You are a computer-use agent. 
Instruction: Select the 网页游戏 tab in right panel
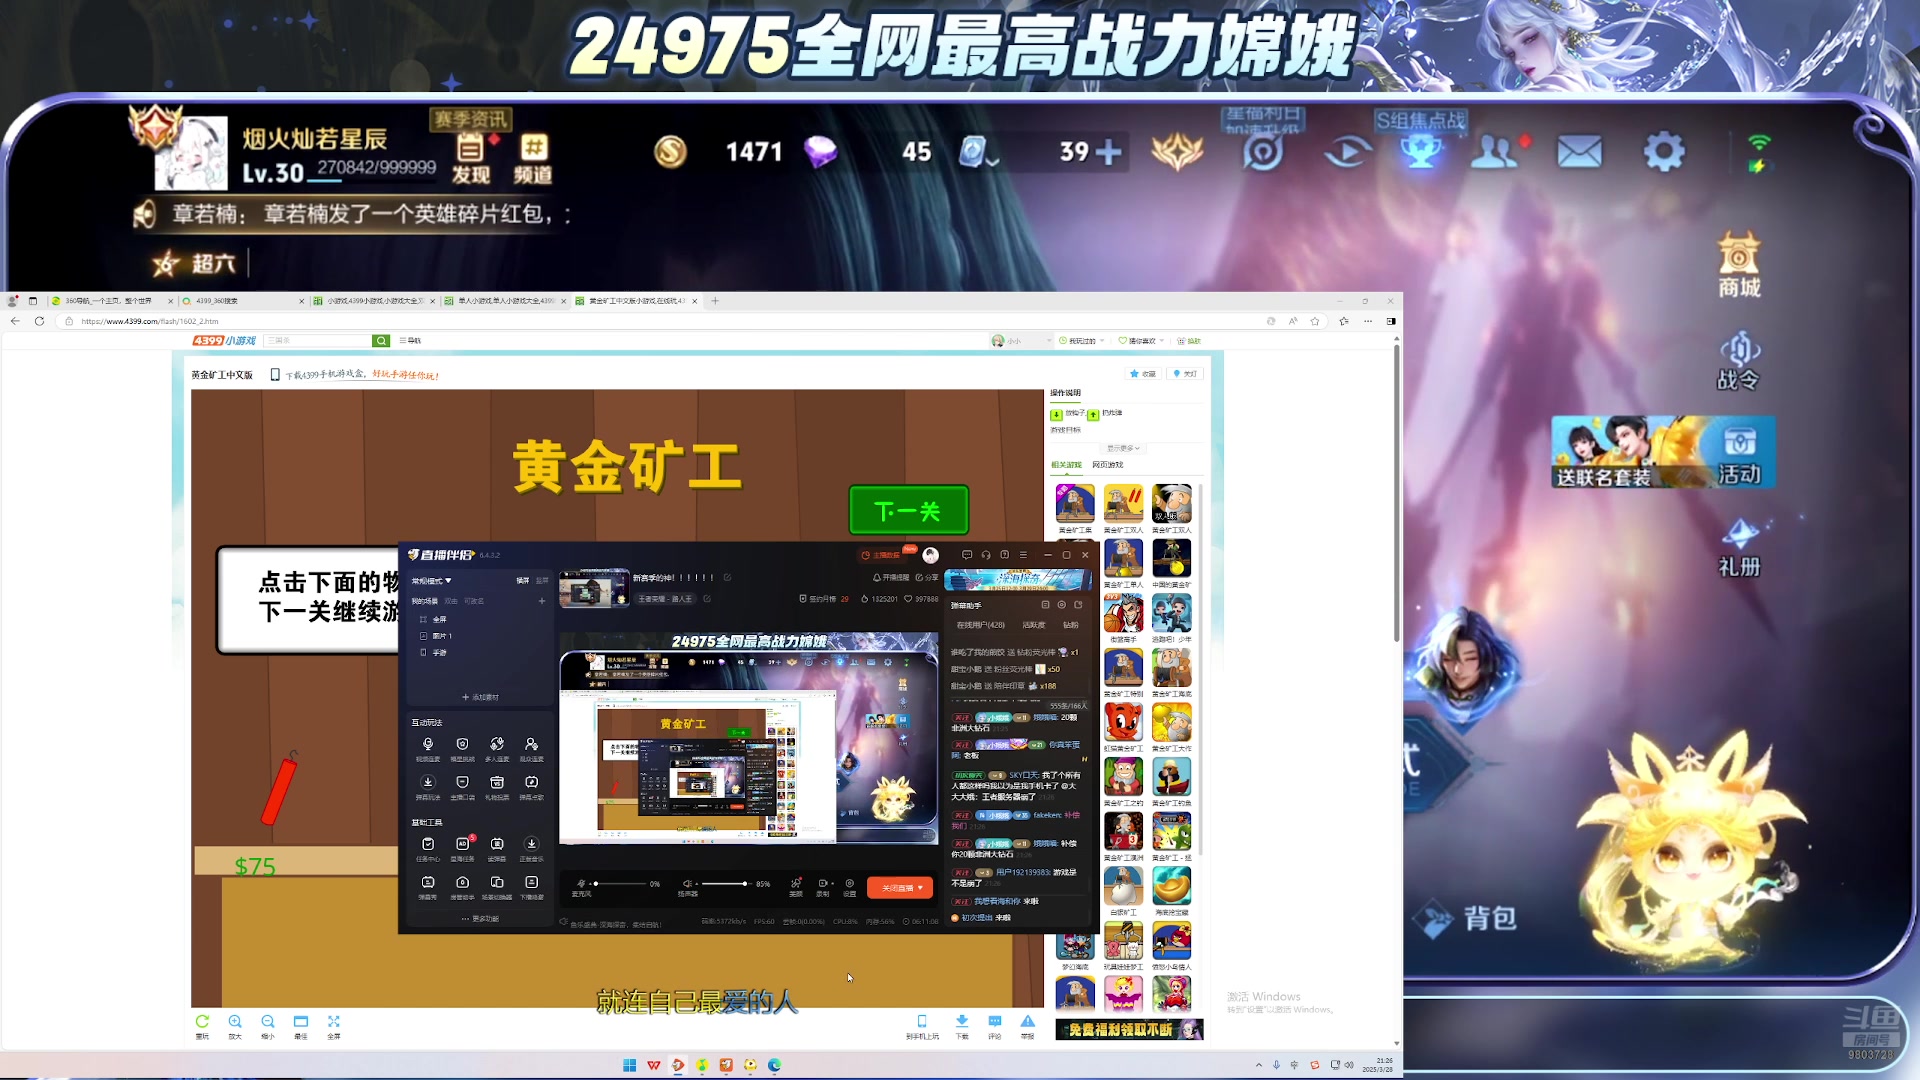point(1108,465)
